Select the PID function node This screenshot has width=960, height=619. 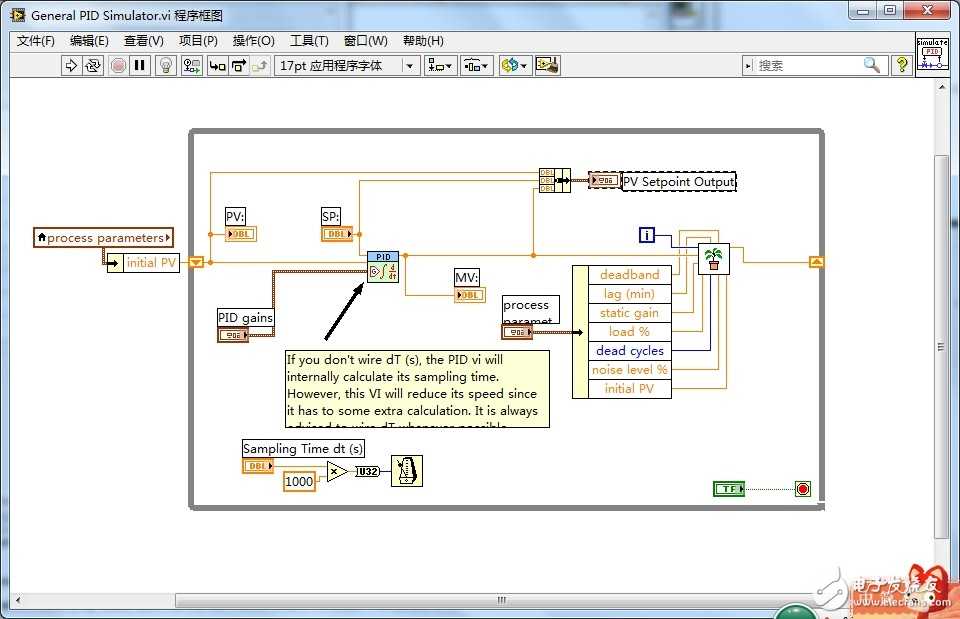pos(383,266)
